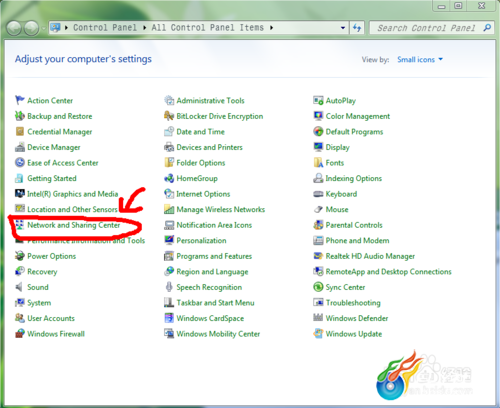The width and height of the screenshot is (500, 408).
Task: Open the Troubleshooting link
Action: click(353, 303)
